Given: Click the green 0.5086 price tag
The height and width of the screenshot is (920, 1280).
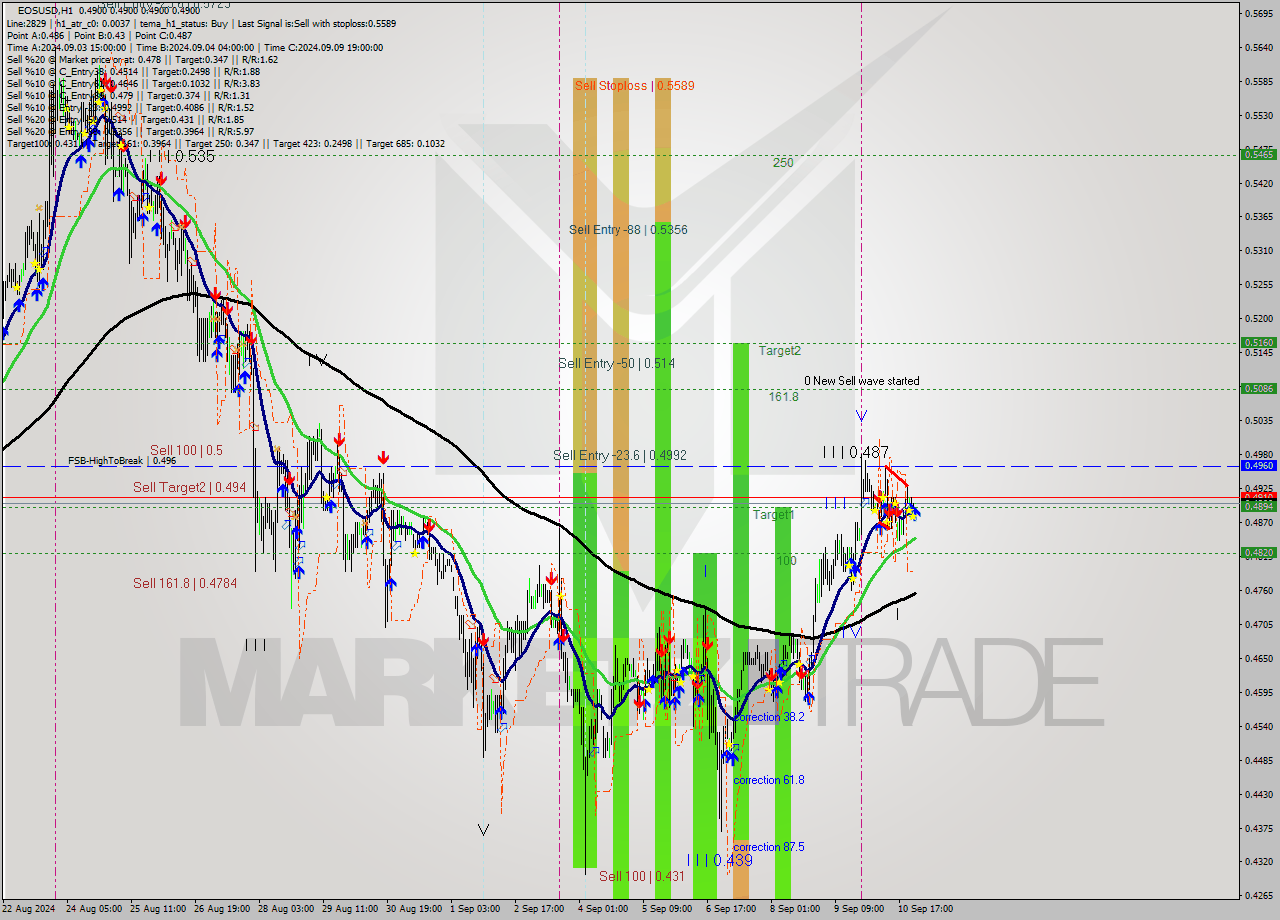Looking at the screenshot, I should (1258, 388).
